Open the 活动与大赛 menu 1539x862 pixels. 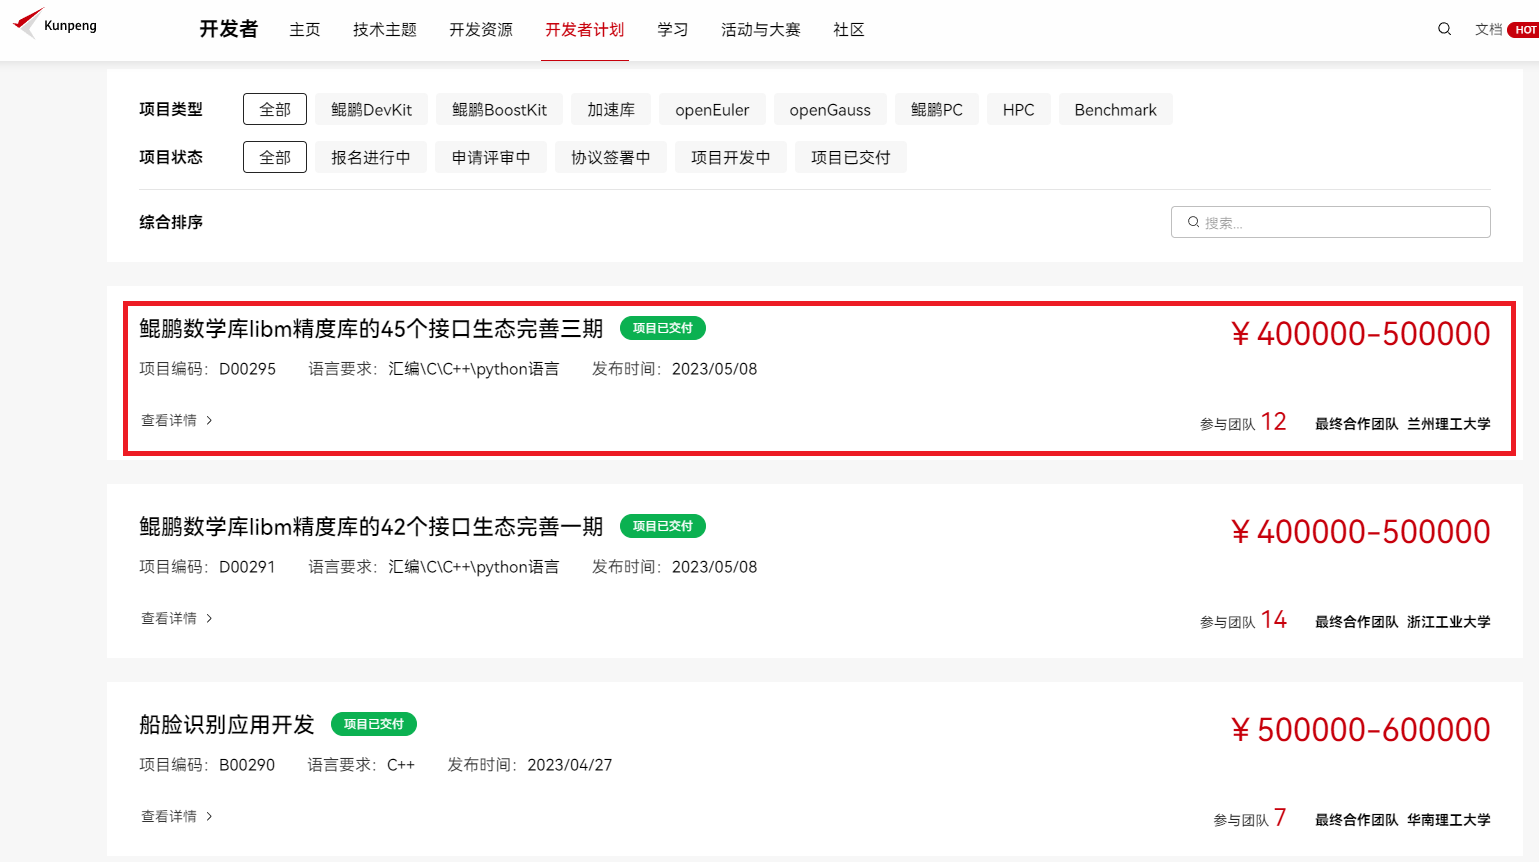point(760,30)
